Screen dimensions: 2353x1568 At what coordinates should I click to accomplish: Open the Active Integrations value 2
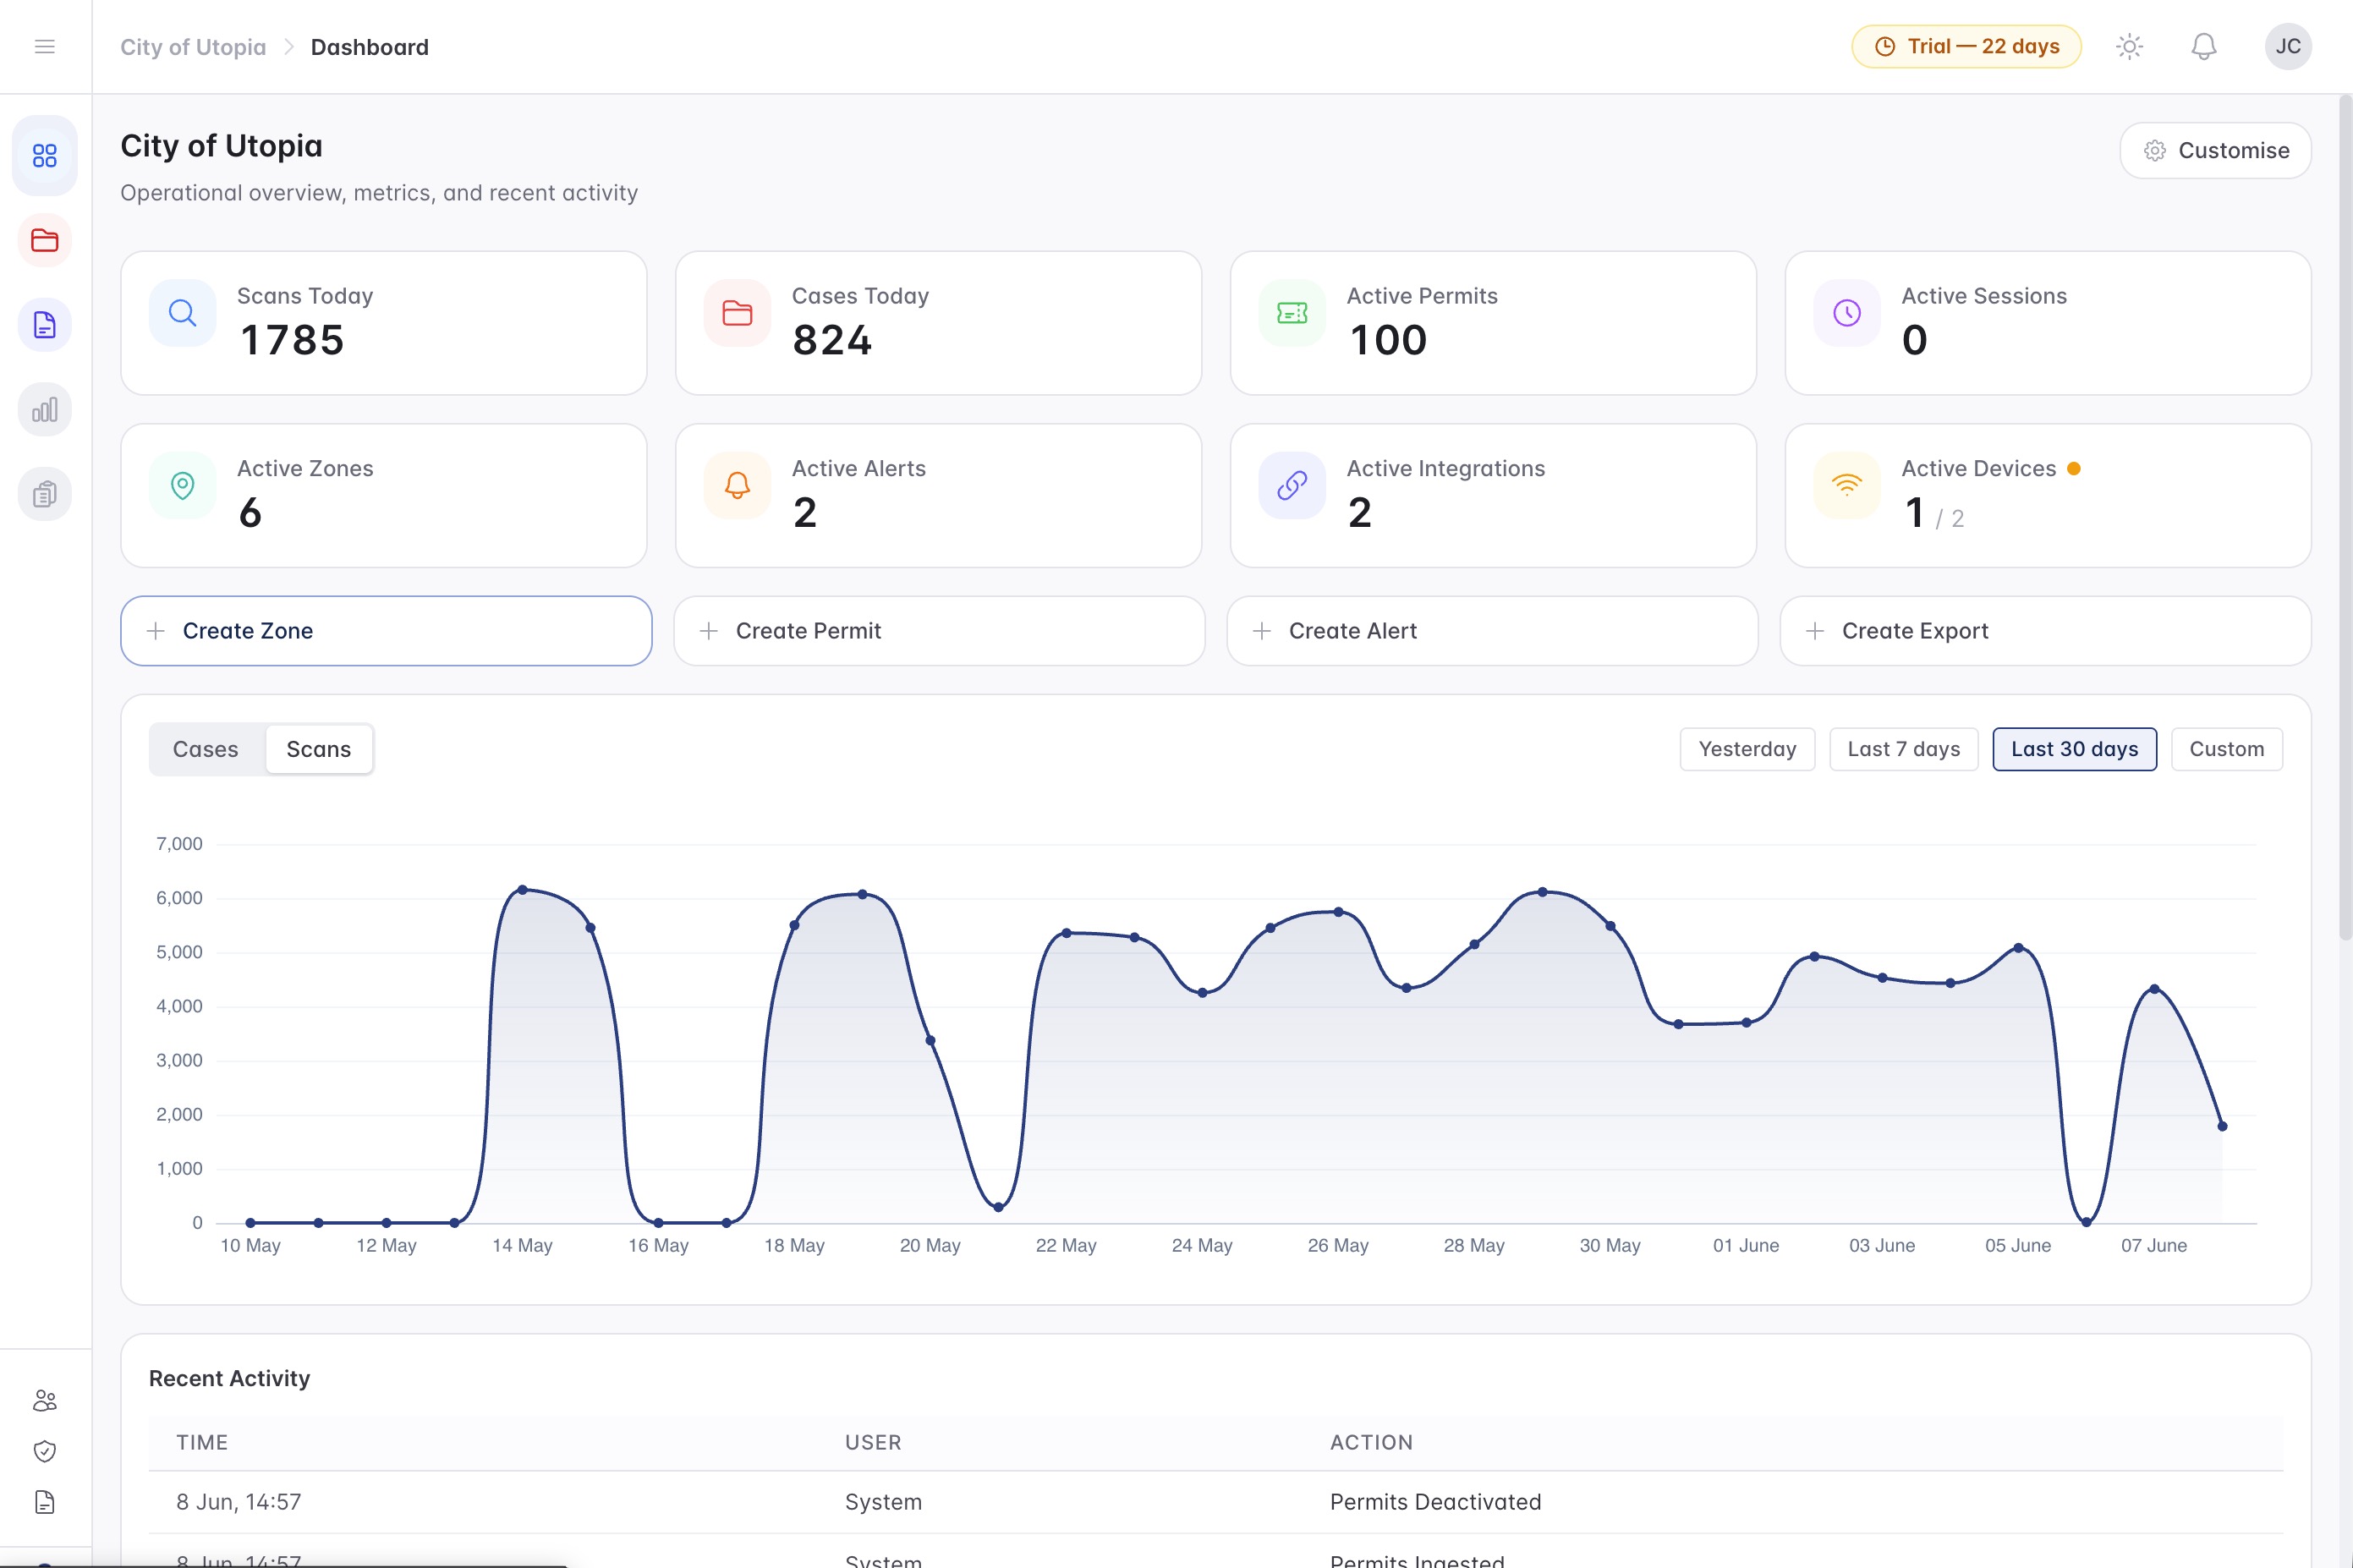point(1360,513)
